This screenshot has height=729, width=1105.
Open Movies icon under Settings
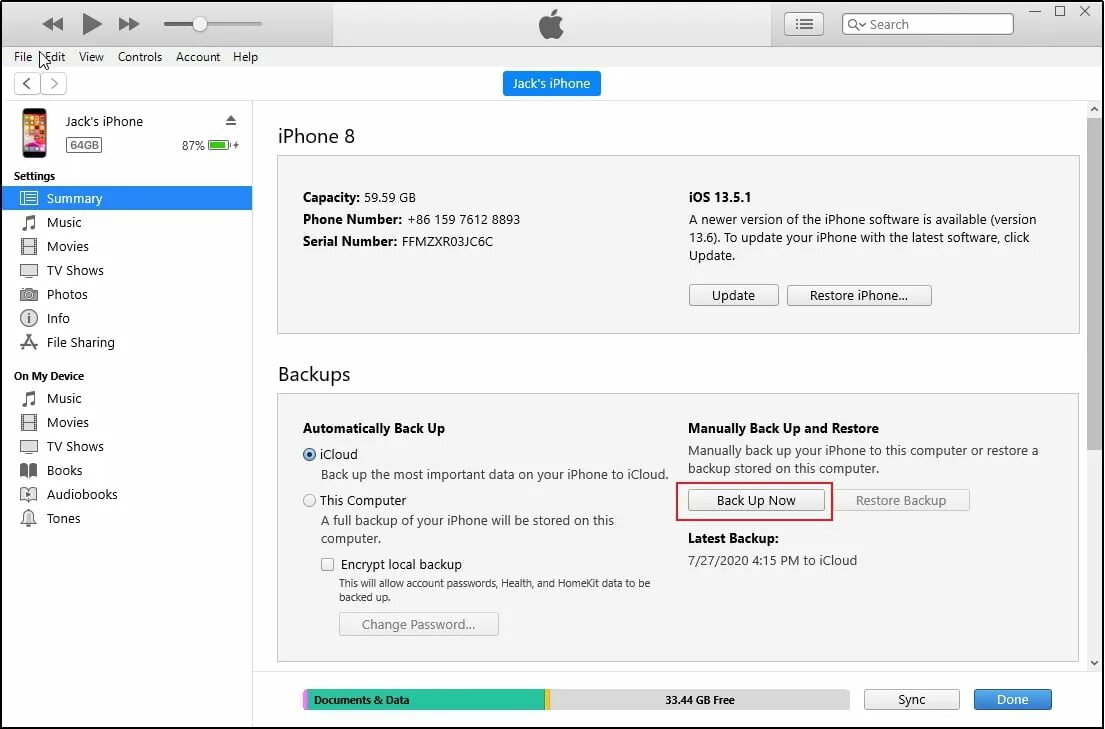point(29,247)
